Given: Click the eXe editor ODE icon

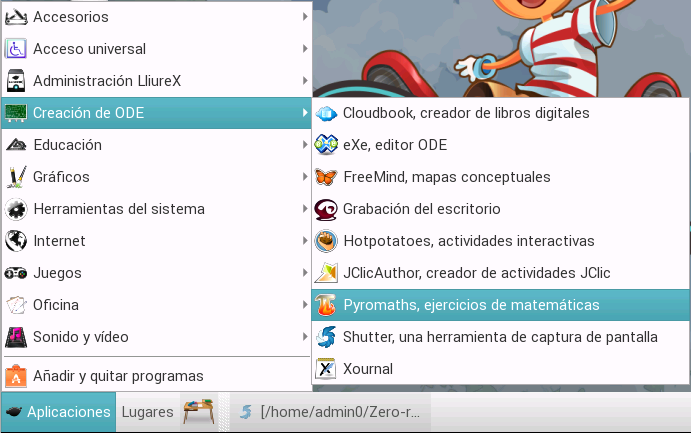Looking at the screenshot, I should pos(326,145).
